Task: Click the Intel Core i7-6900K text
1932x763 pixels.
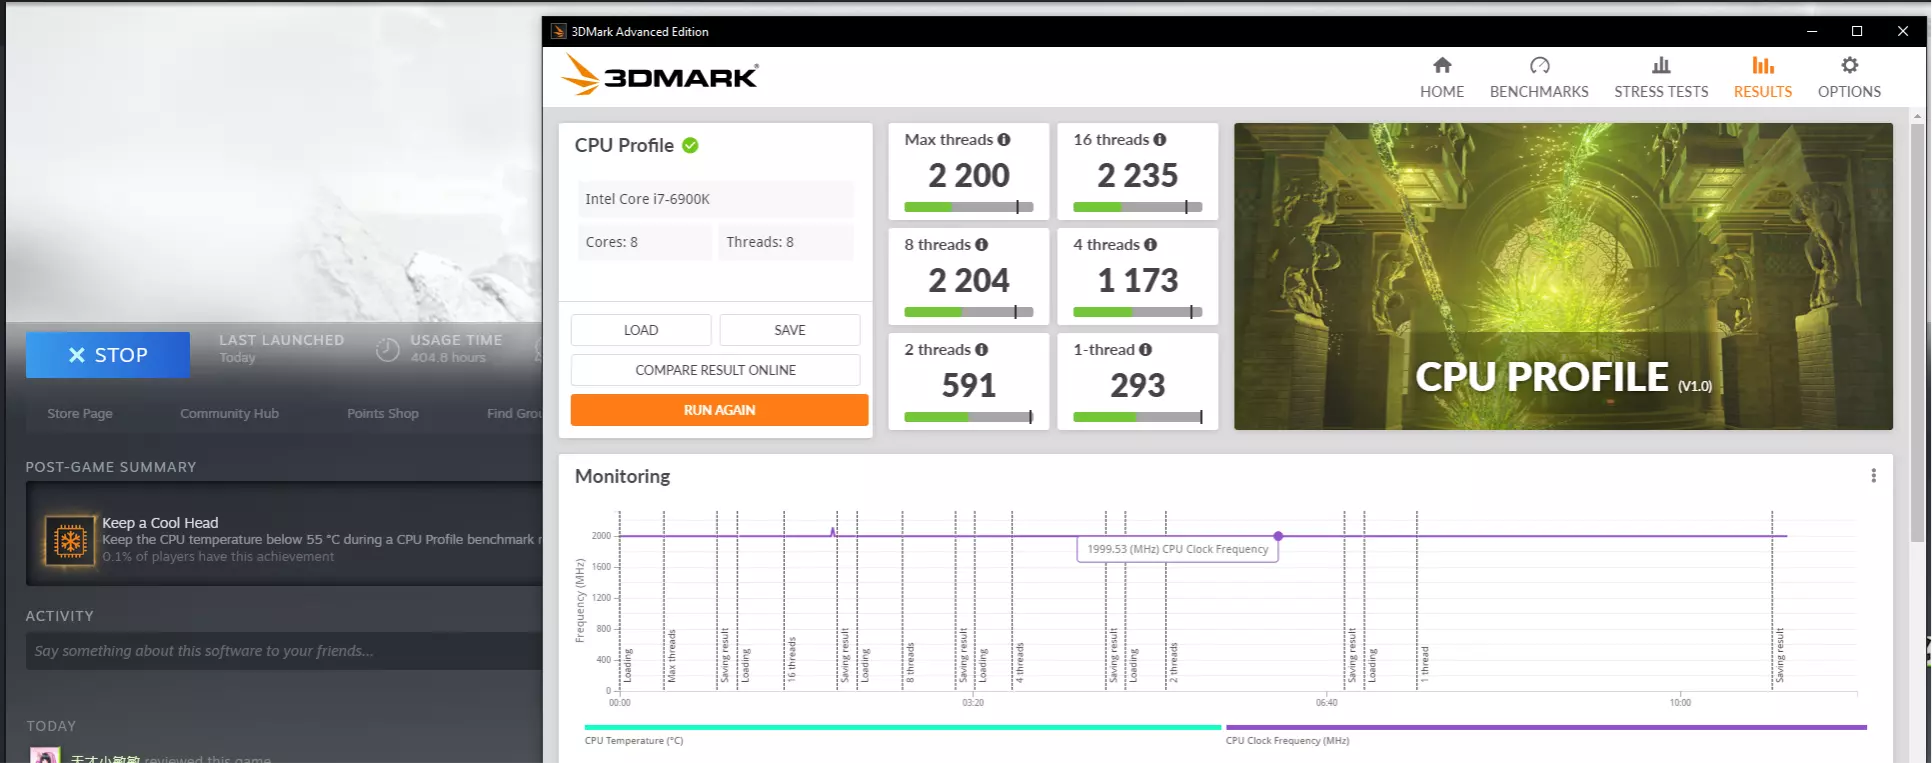Action: (x=648, y=199)
